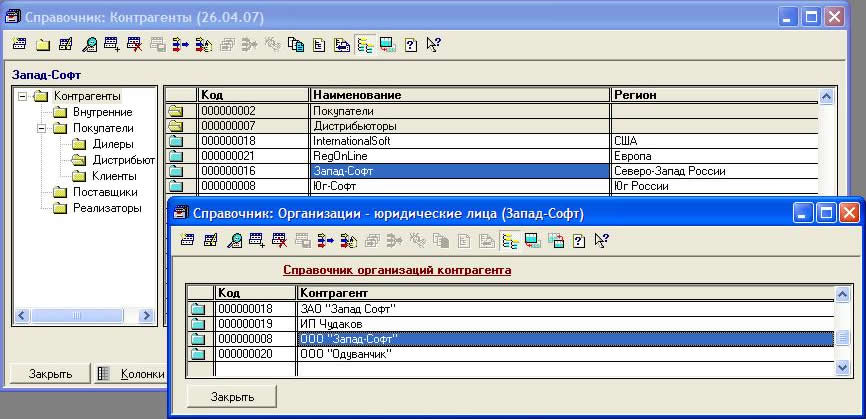Click the arrows with hand icon in Организации toolbar
The height and width of the screenshot is (419, 866).
(x=349, y=240)
